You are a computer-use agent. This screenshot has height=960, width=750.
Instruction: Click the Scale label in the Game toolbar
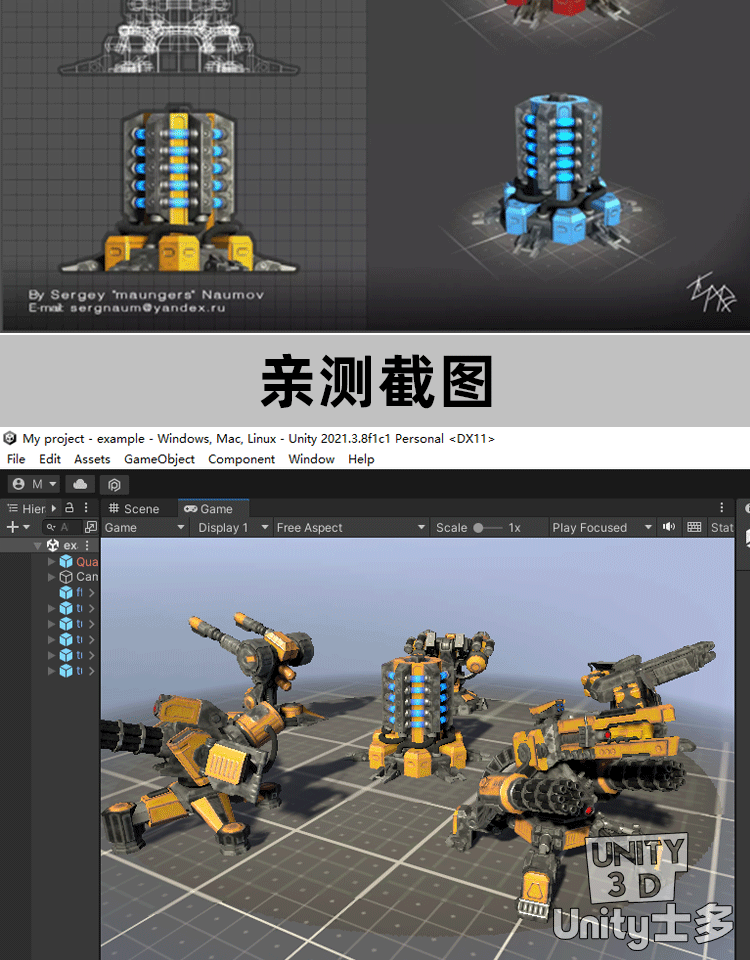click(x=451, y=528)
